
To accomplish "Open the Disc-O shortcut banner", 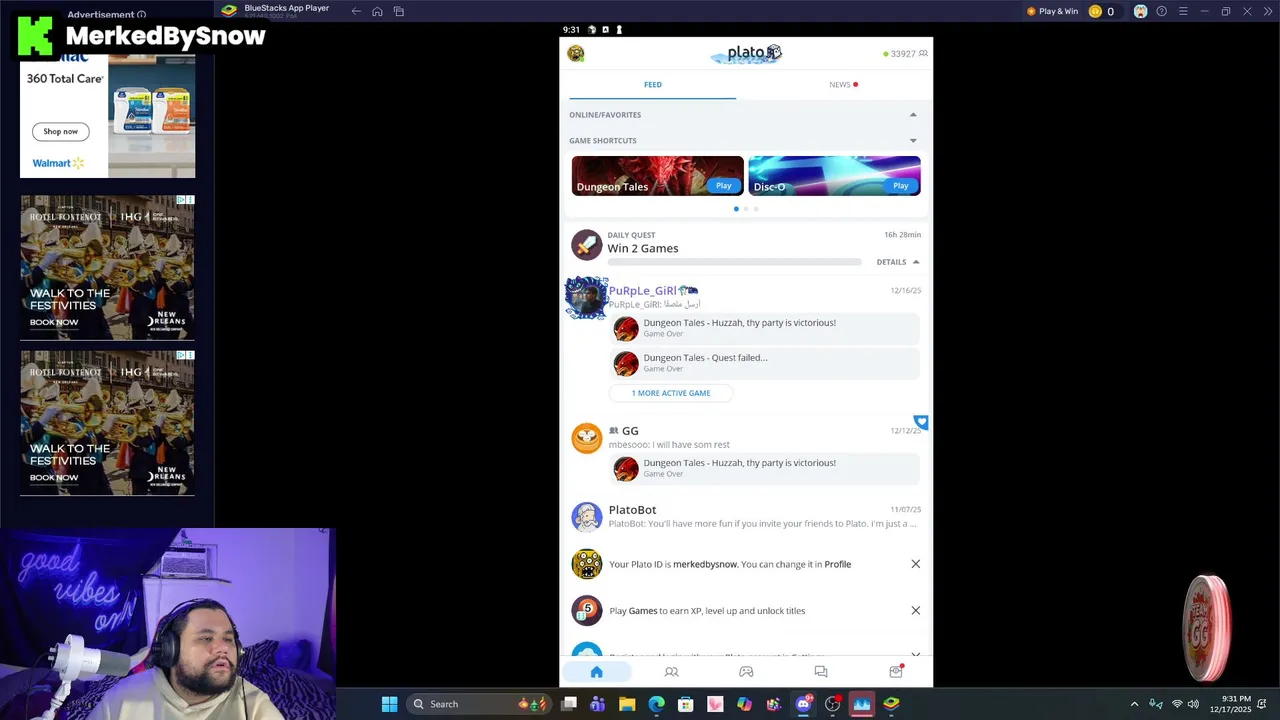I will pos(834,176).
